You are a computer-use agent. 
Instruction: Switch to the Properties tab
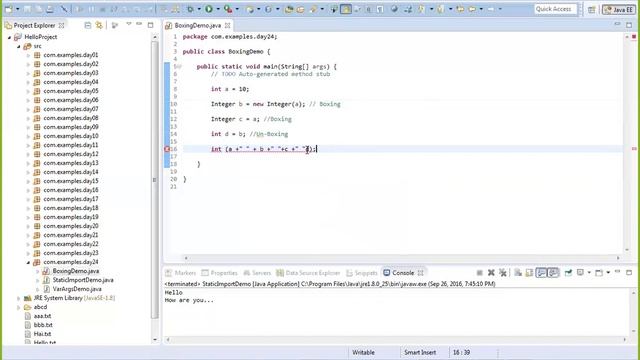pos(220,273)
